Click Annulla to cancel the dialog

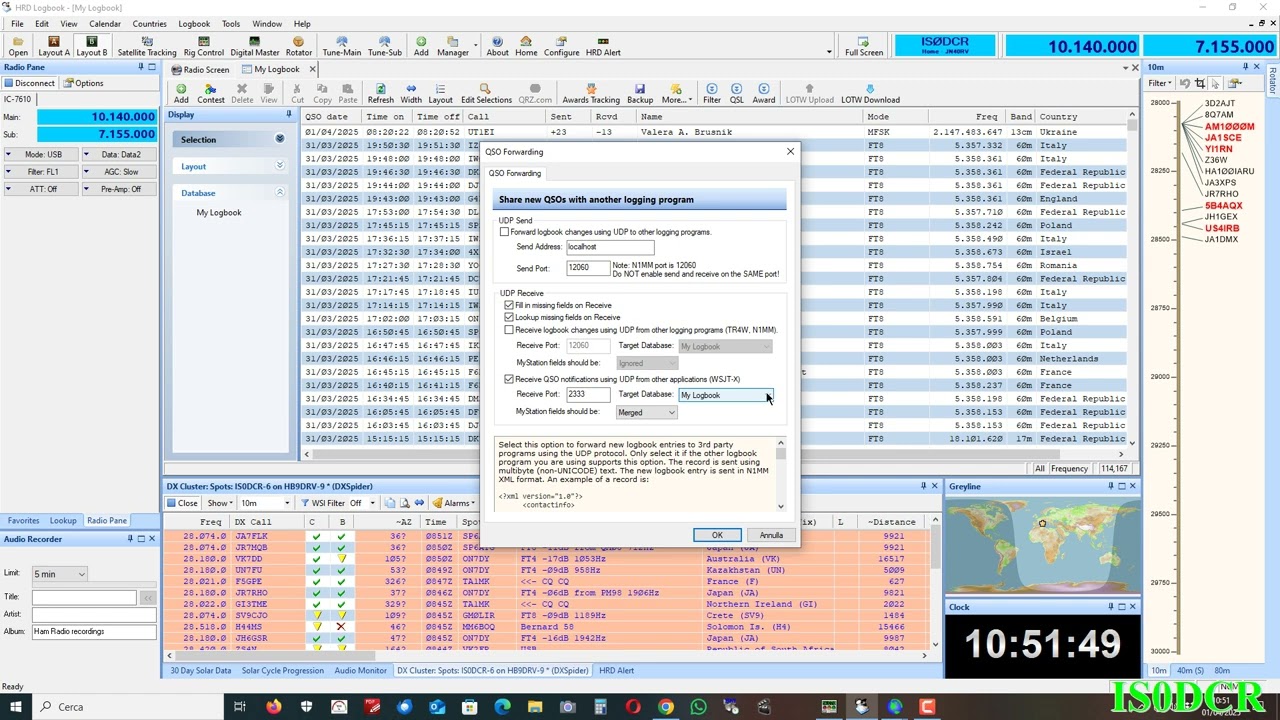tap(771, 535)
